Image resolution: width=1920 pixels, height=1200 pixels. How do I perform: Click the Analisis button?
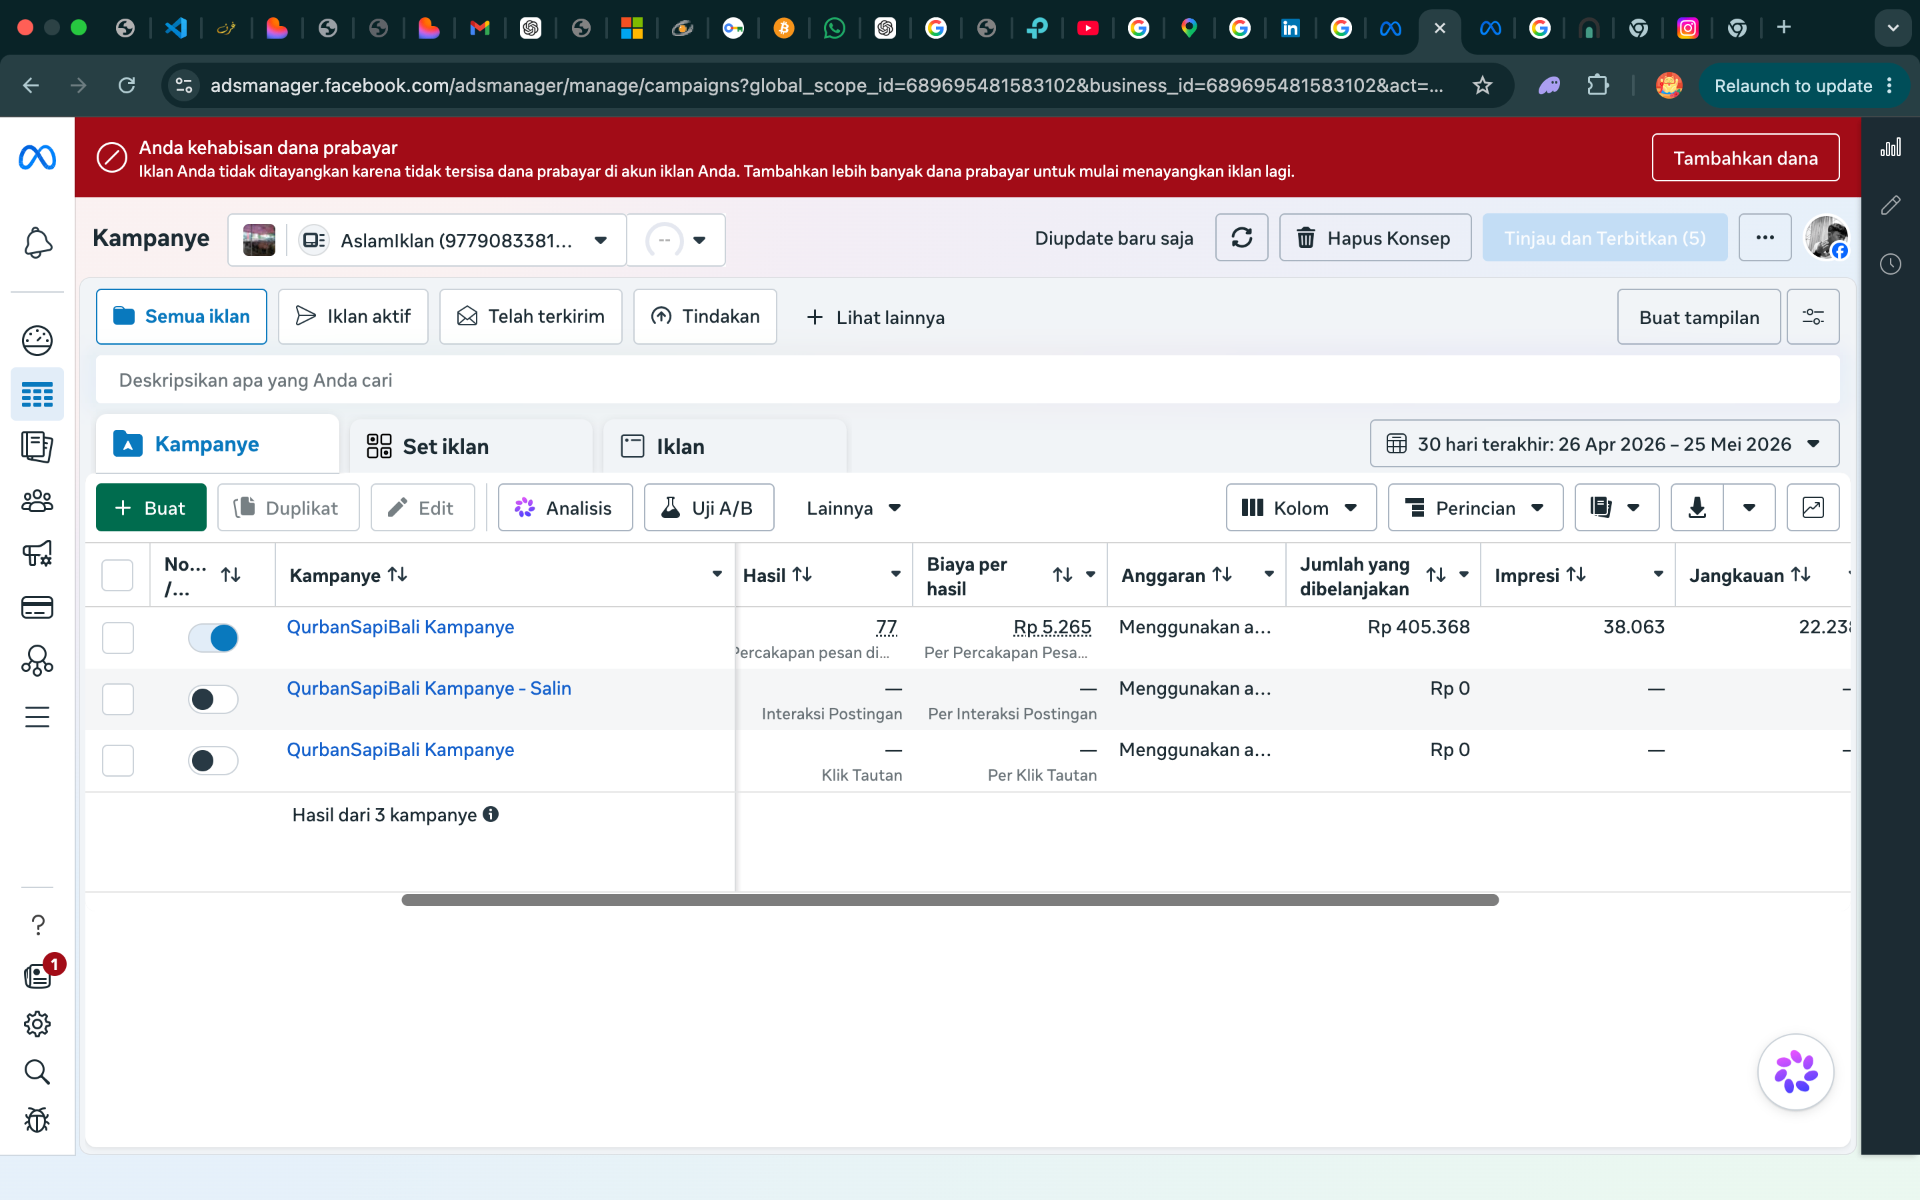click(565, 508)
